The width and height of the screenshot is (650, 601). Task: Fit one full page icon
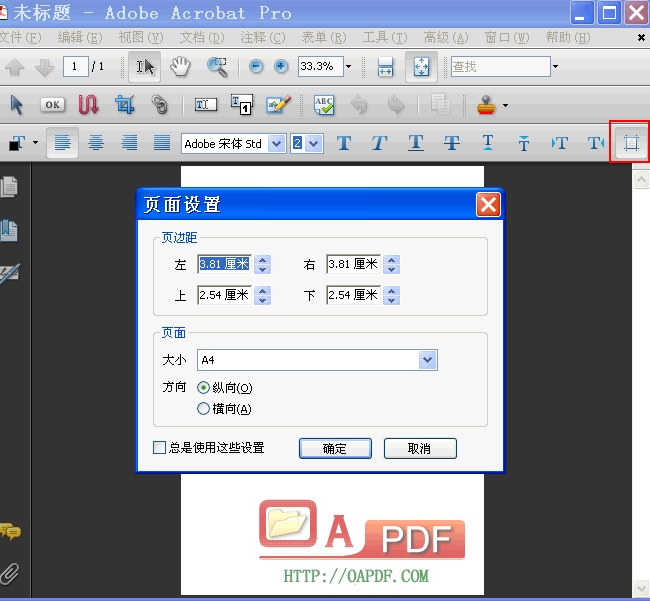[x=421, y=67]
